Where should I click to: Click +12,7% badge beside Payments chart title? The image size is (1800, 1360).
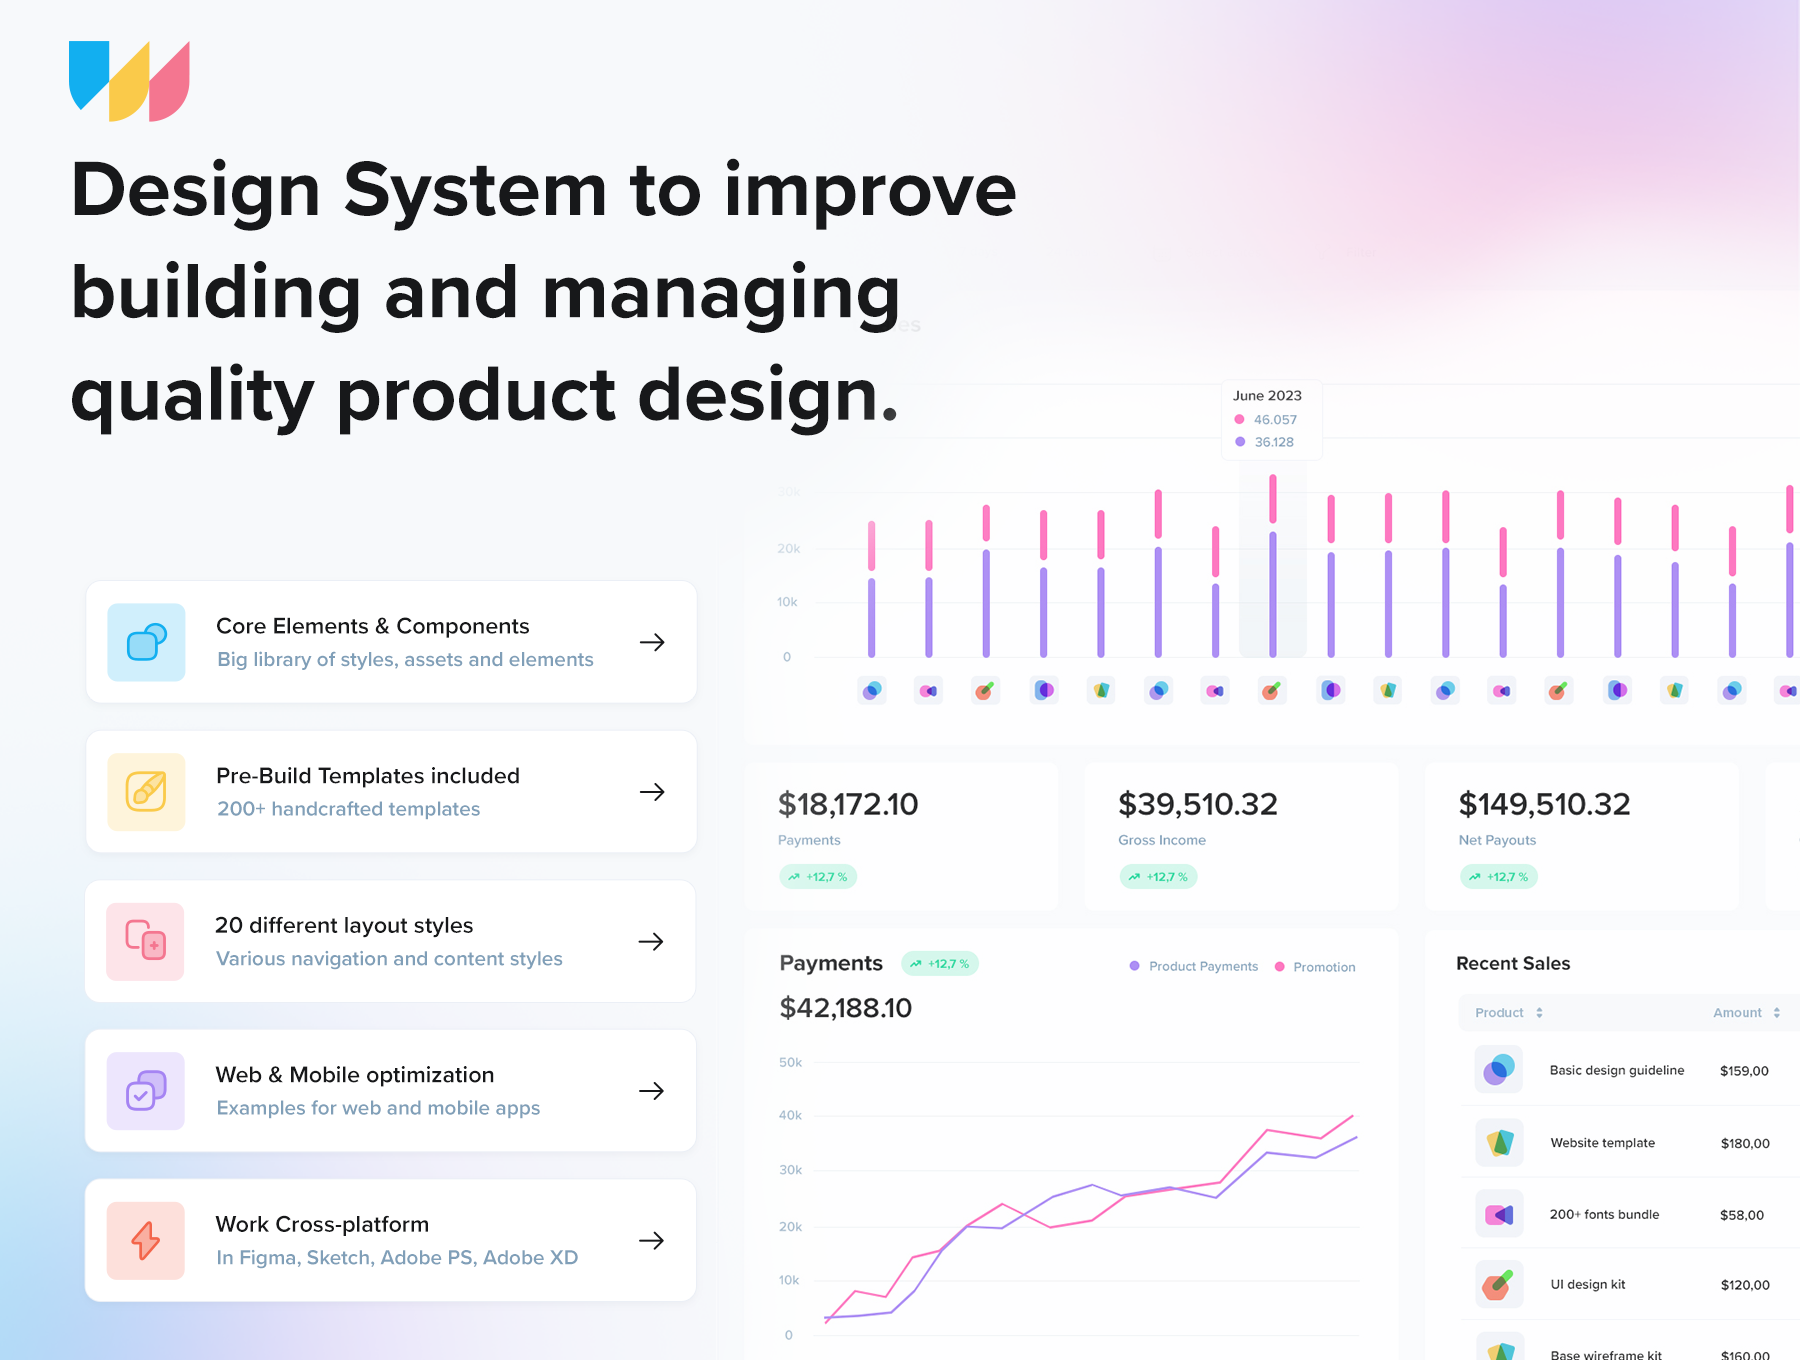940,964
